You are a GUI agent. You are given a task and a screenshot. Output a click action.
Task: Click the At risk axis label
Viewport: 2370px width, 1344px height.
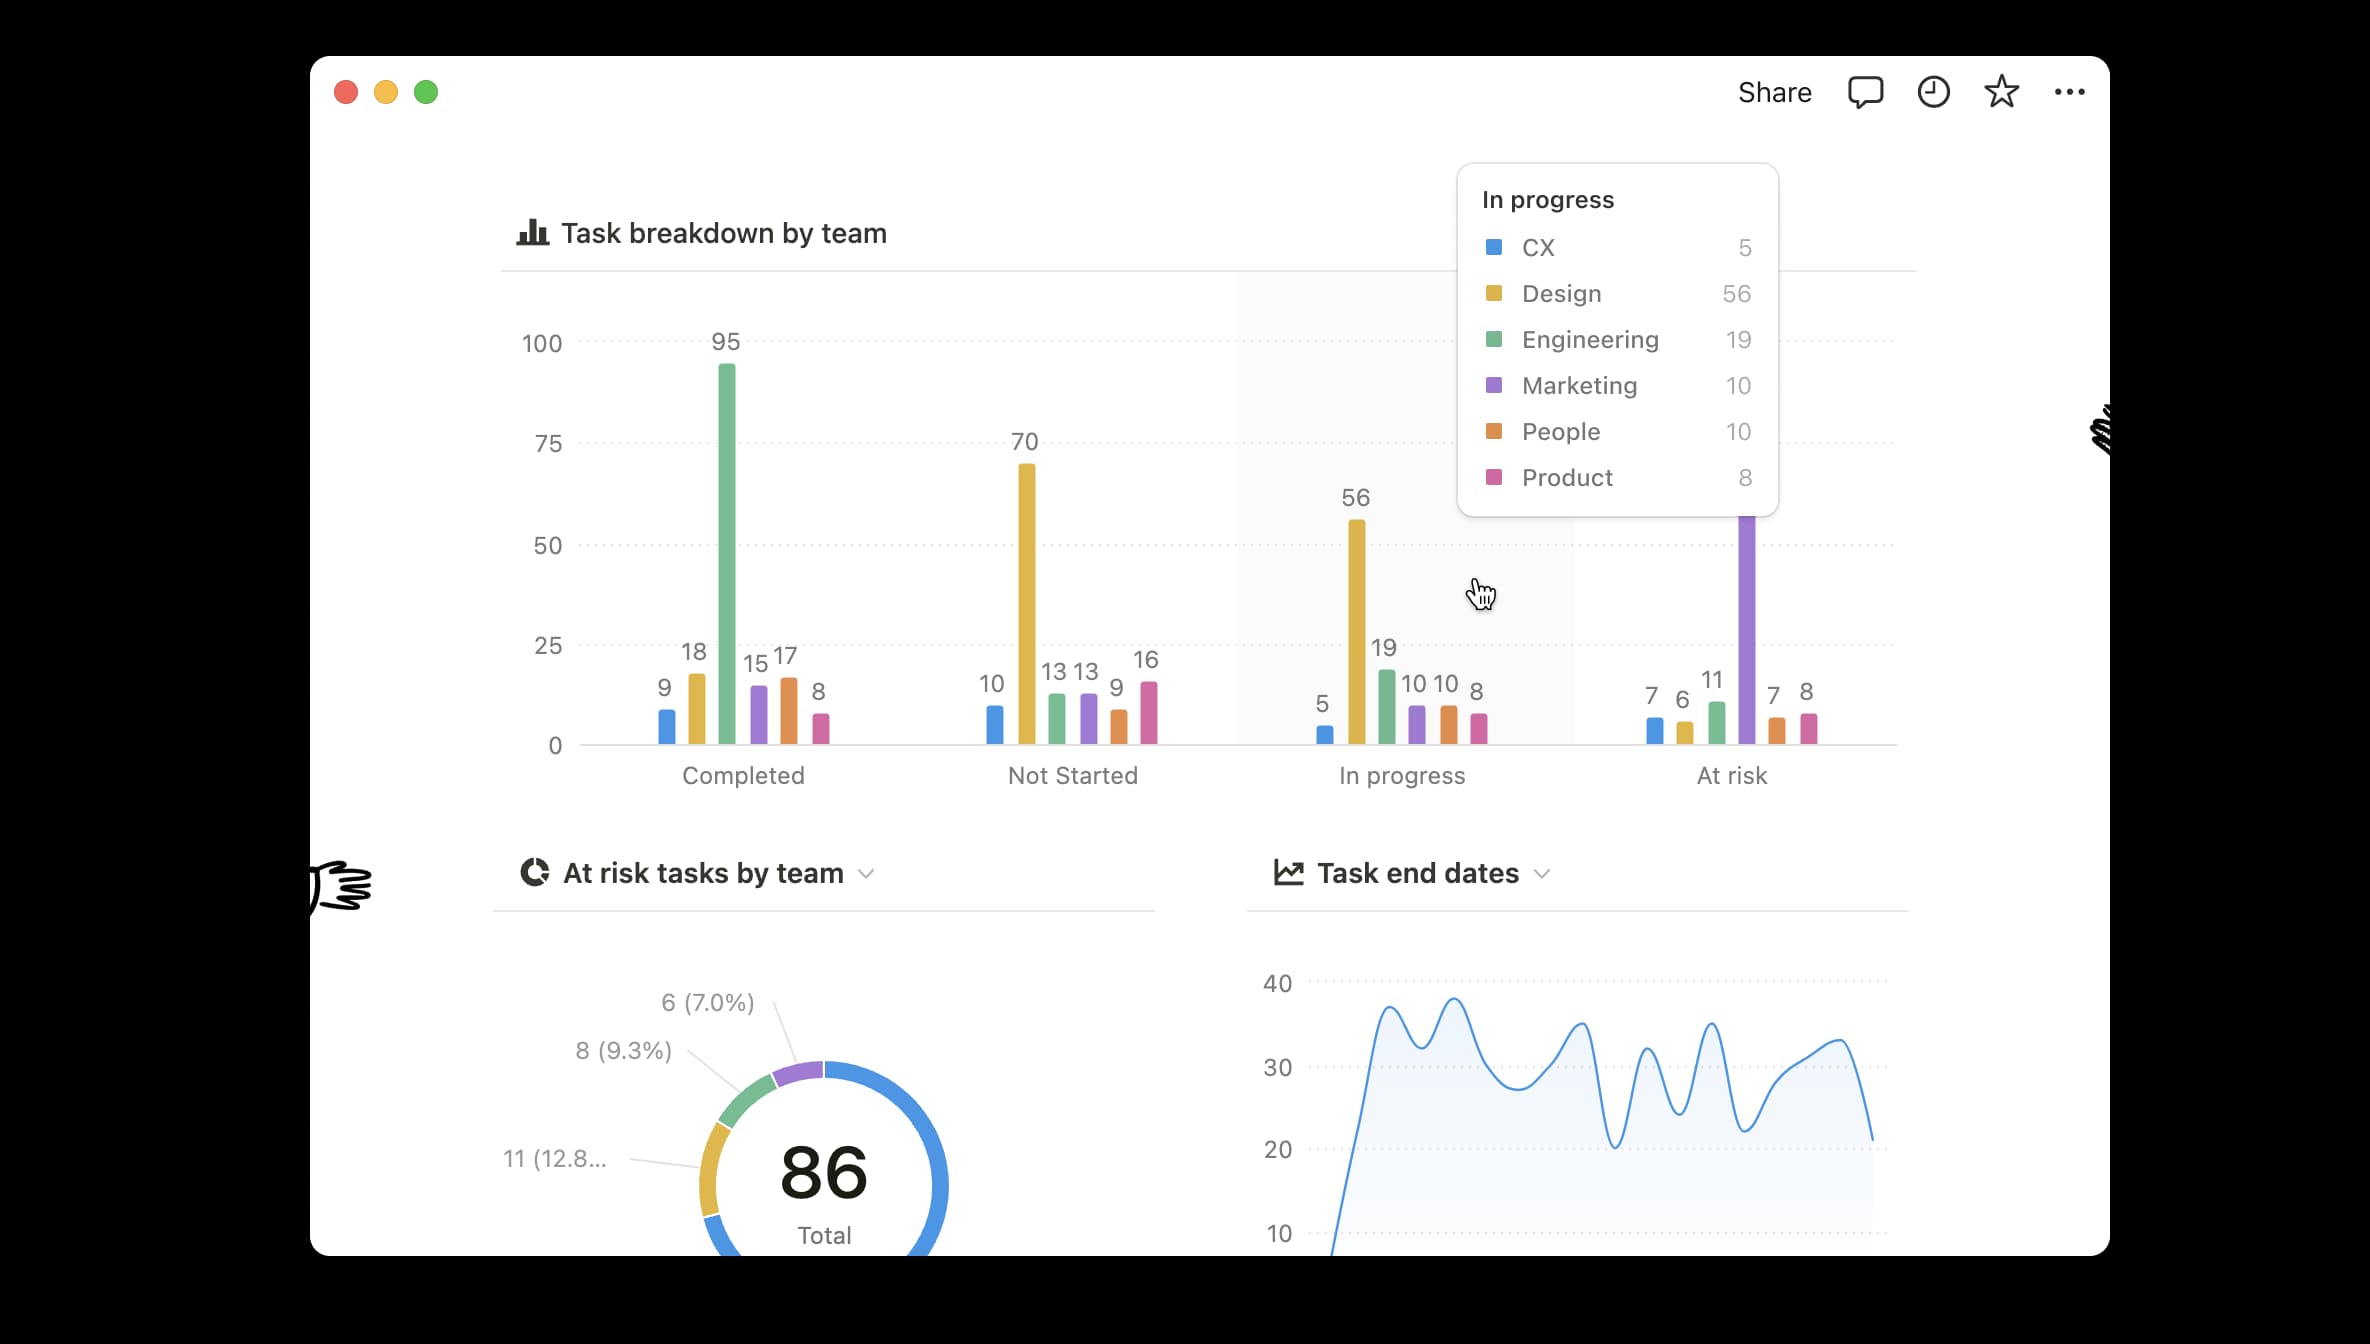pos(1731,776)
